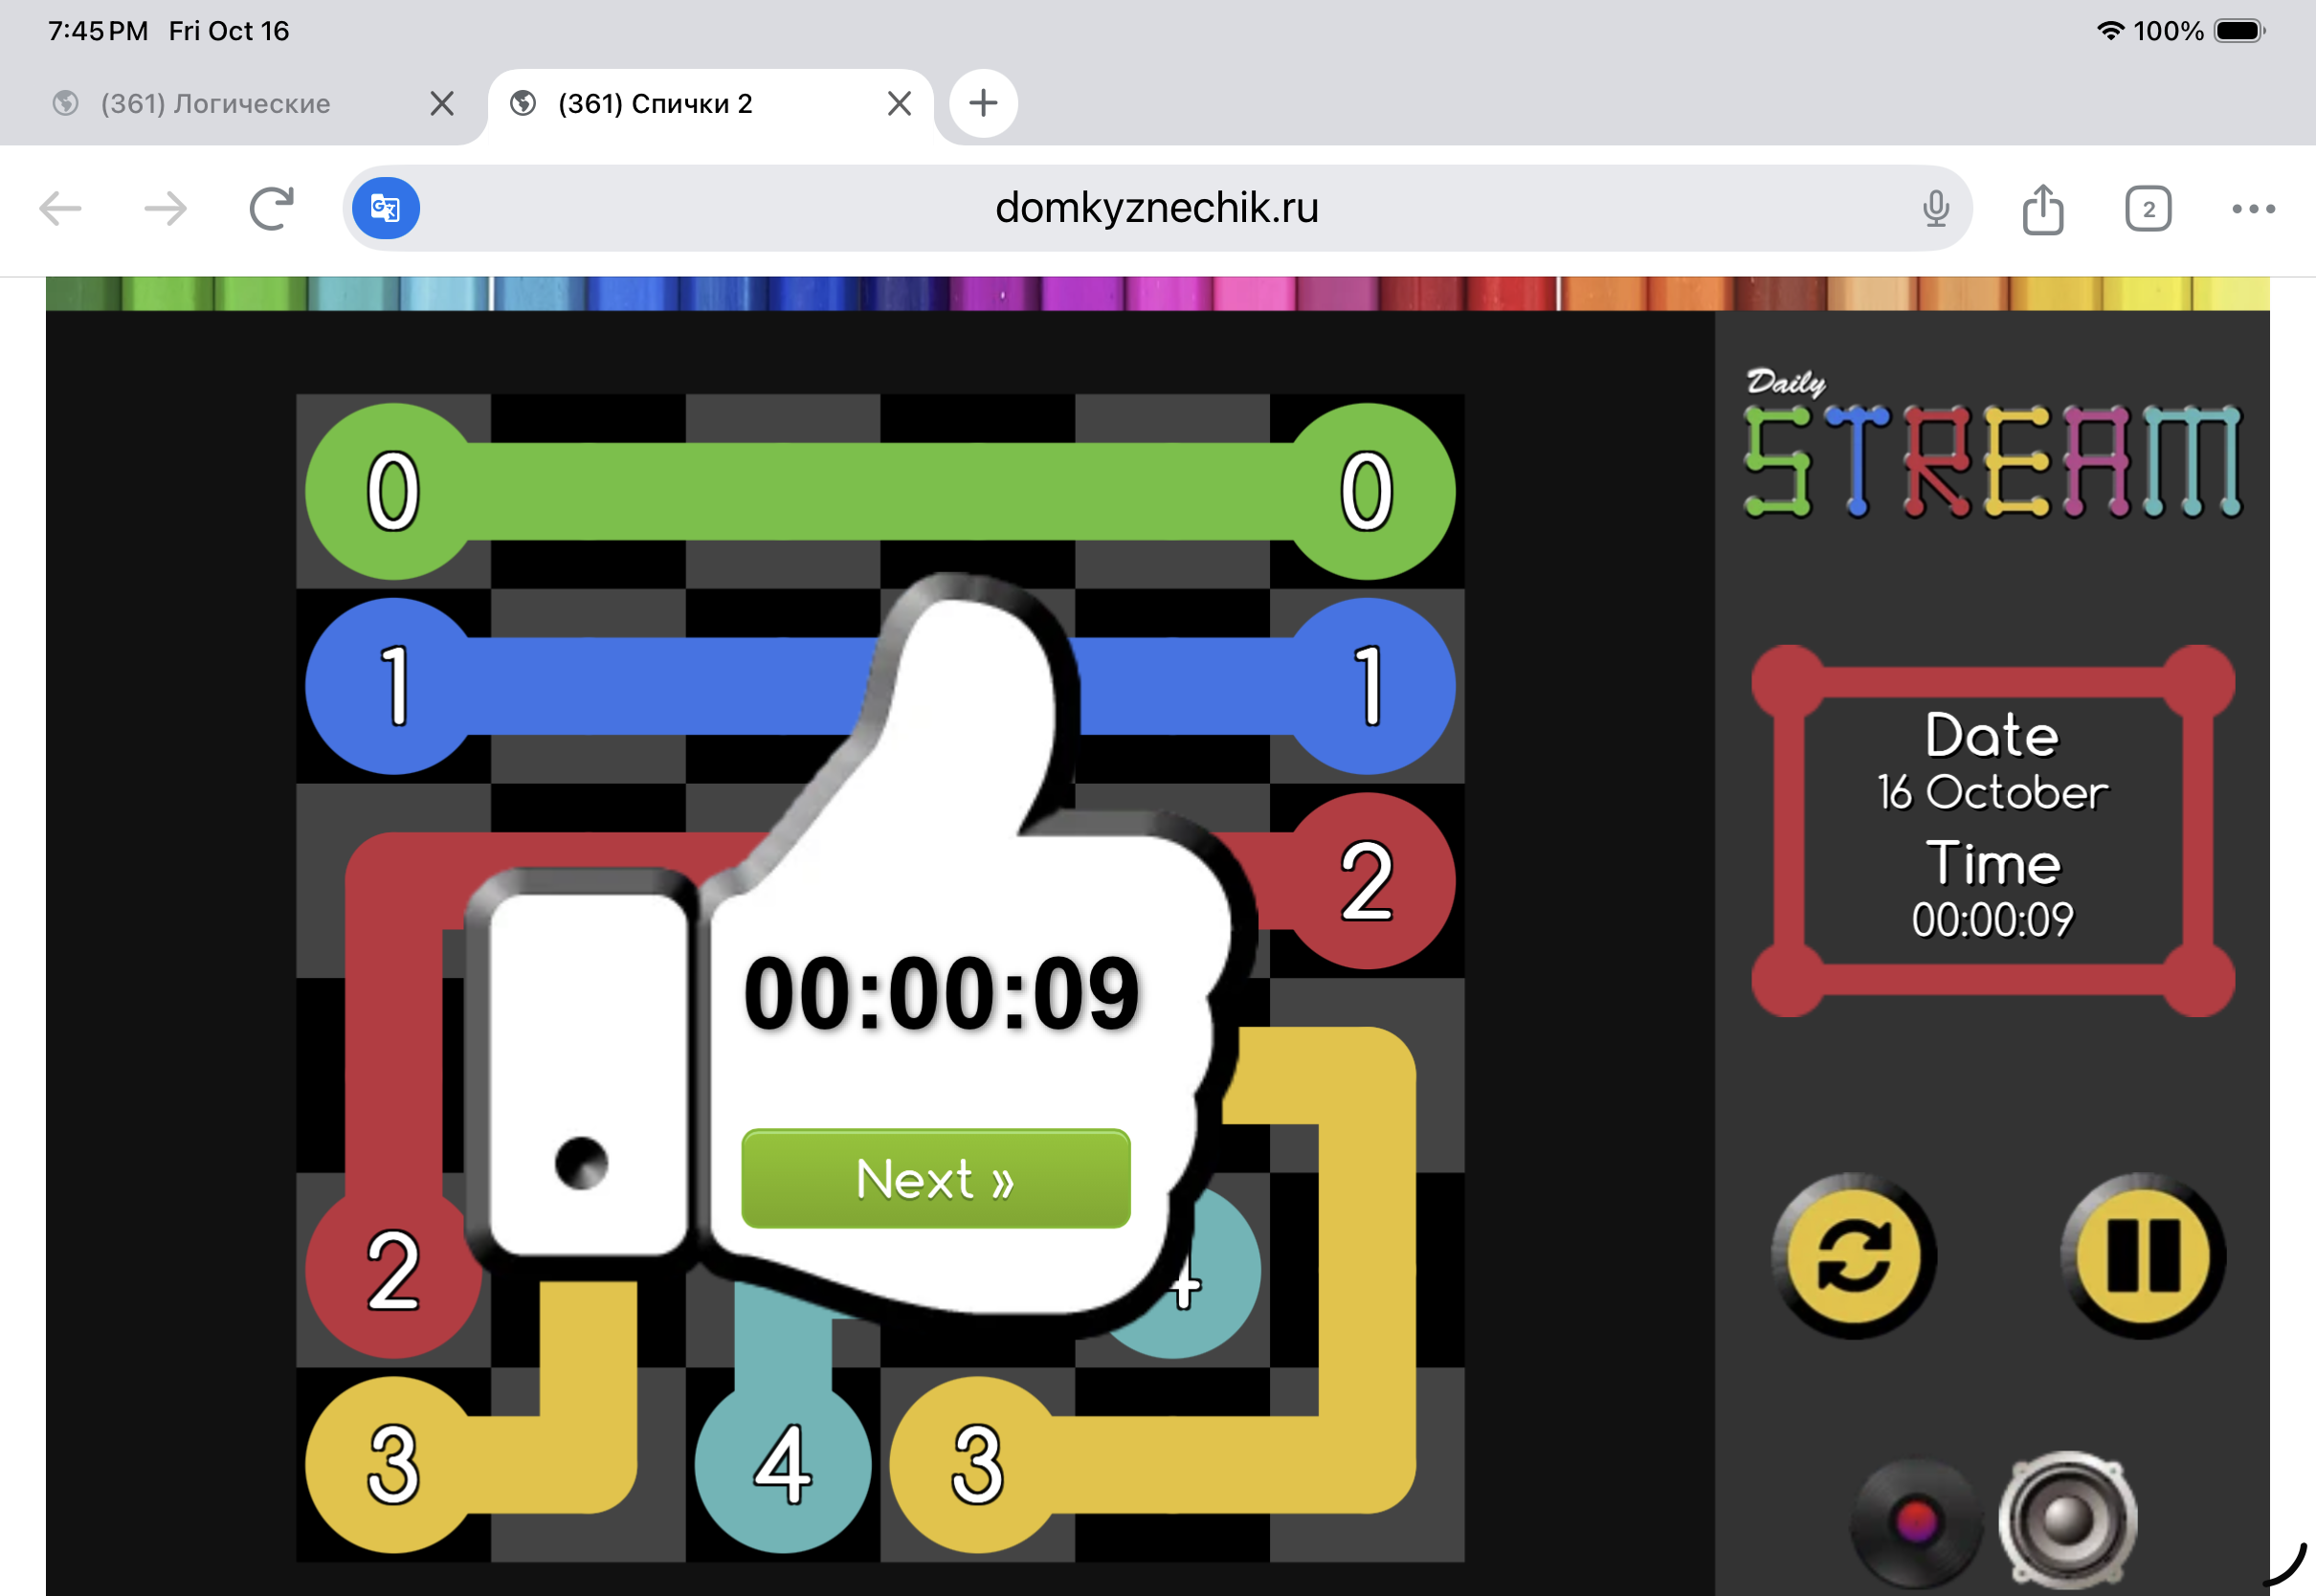Restart the puzzle with the yellow refresh icon
This screenshot has height=1596, width=2316.
point(1853,1256)
